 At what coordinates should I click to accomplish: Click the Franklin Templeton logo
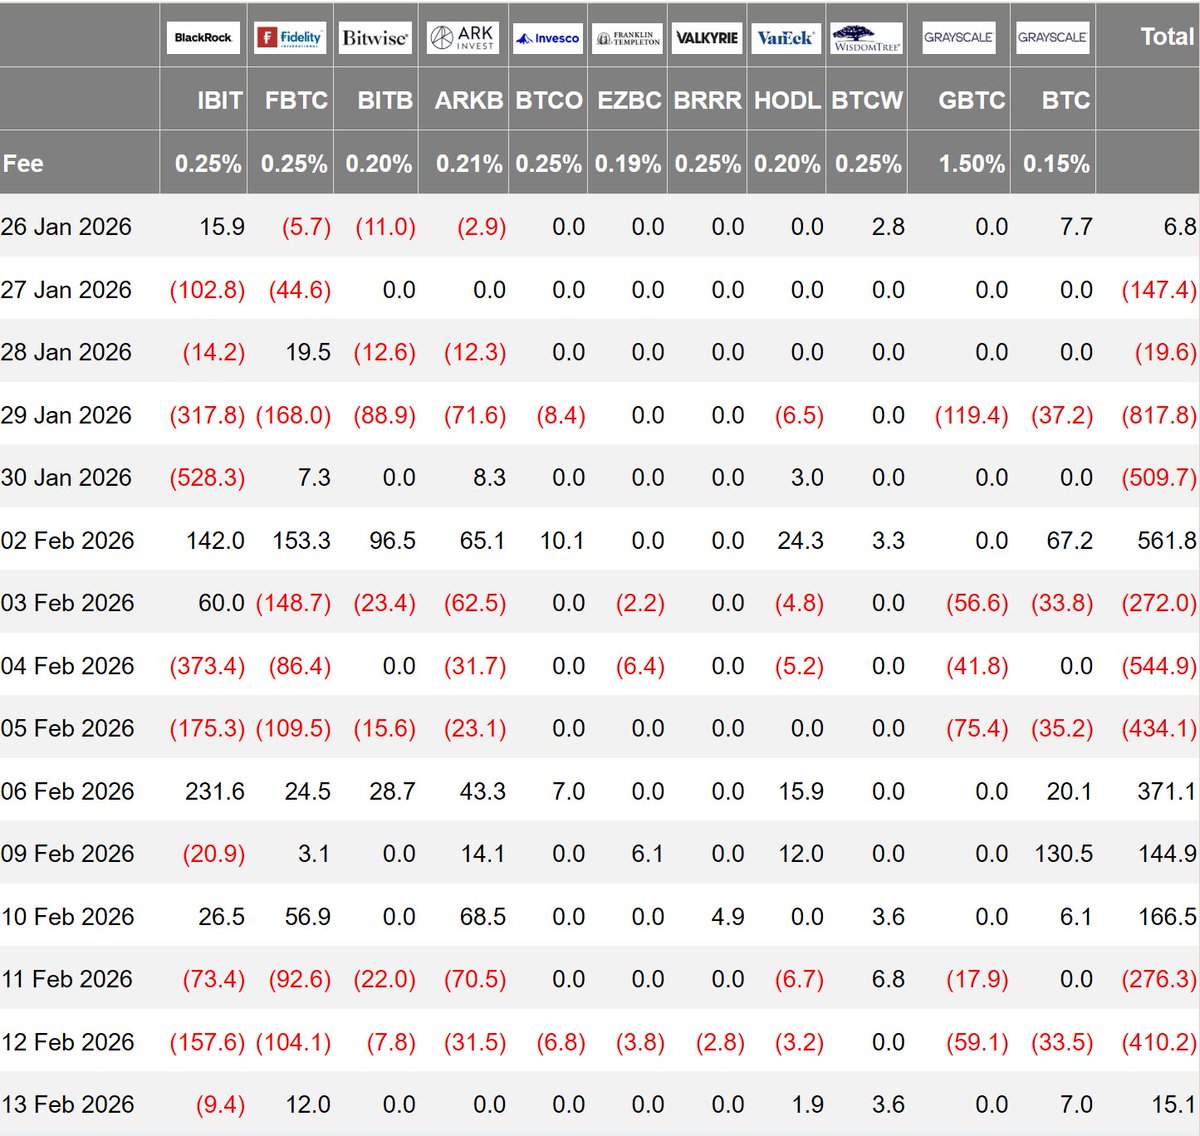tap(628, 38)
